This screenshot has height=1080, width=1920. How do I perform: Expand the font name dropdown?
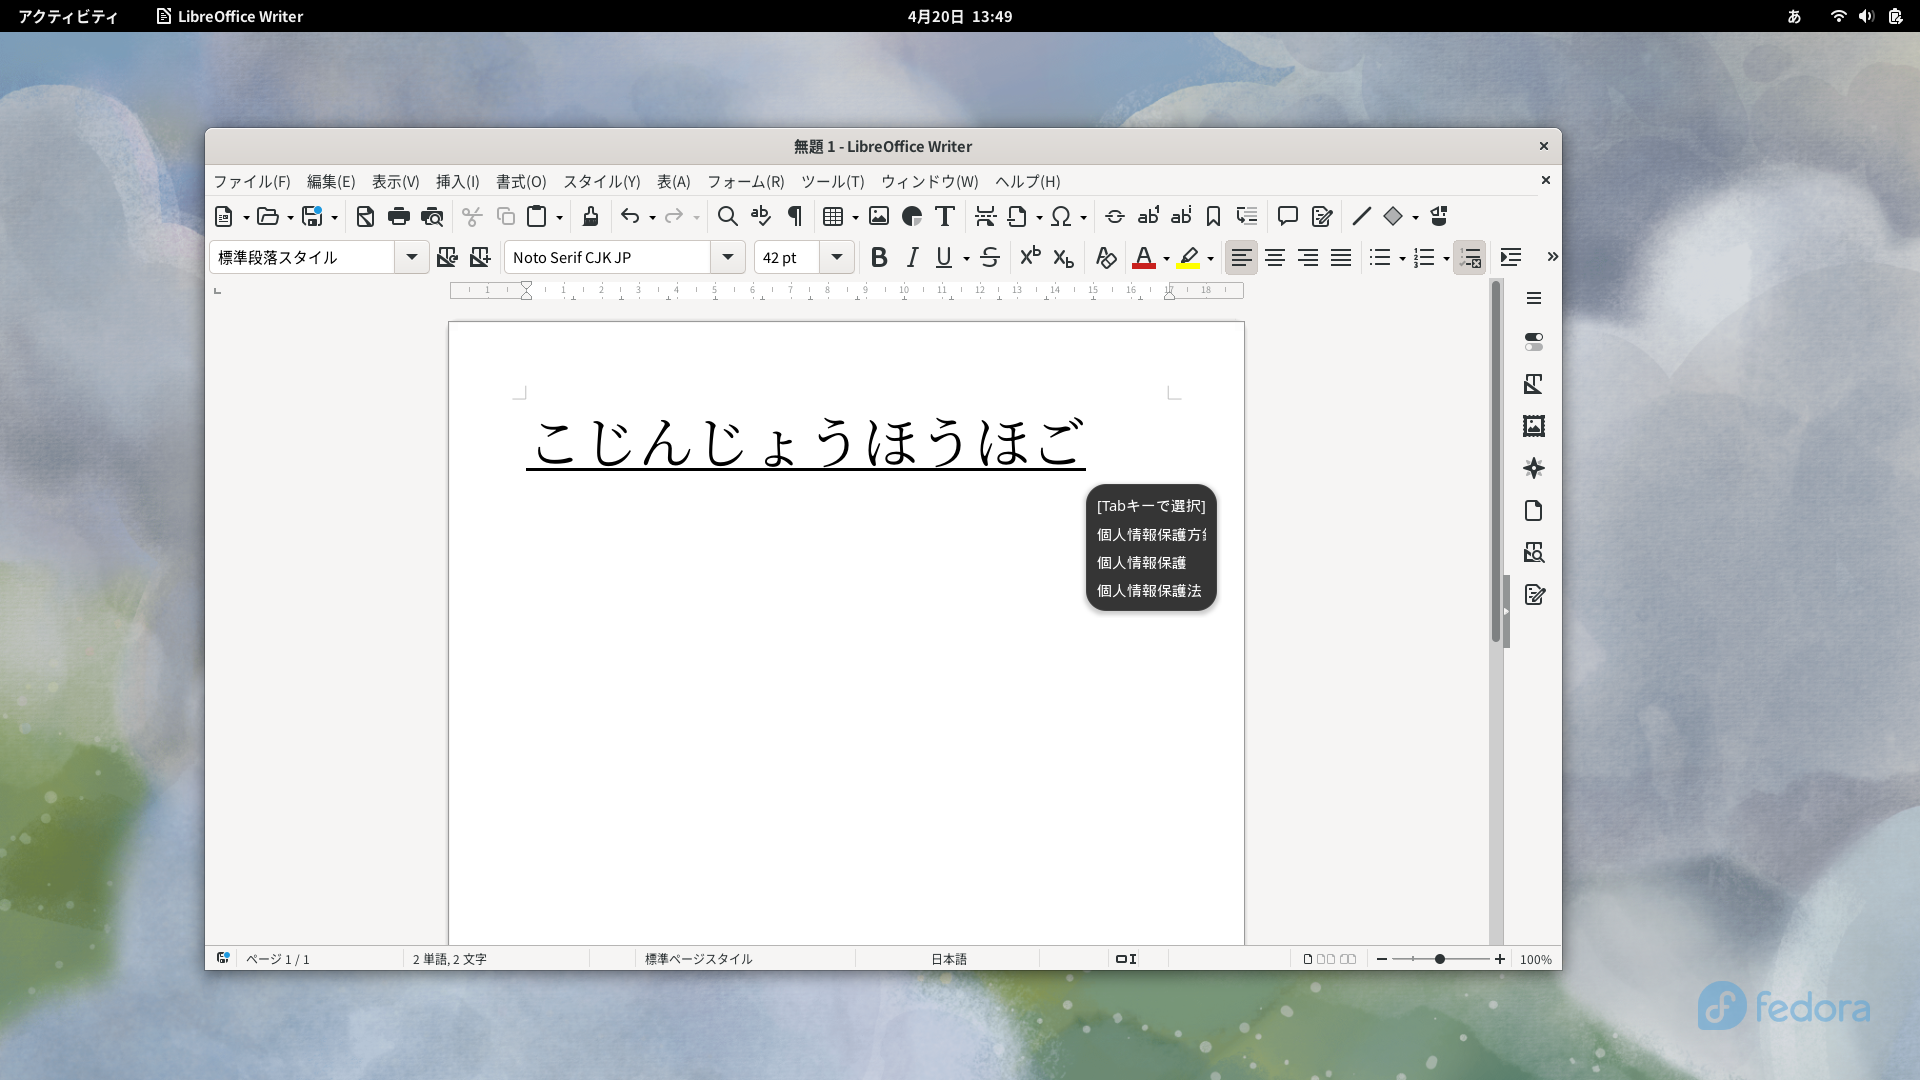click(x=728, y=258)
